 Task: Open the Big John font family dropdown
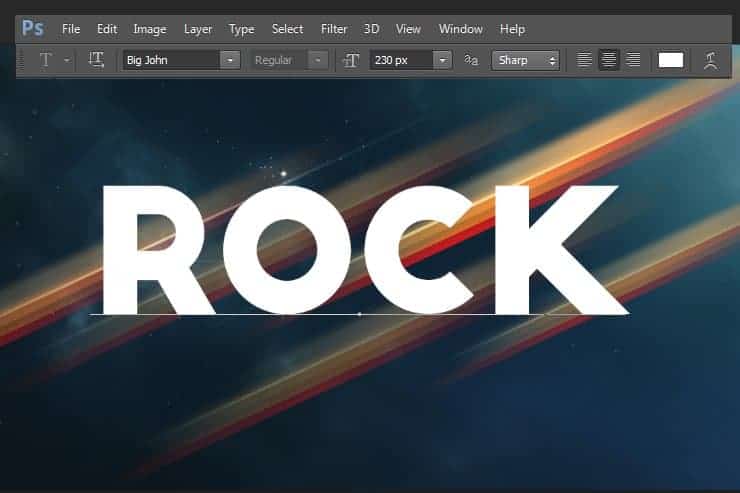[230, 60]
